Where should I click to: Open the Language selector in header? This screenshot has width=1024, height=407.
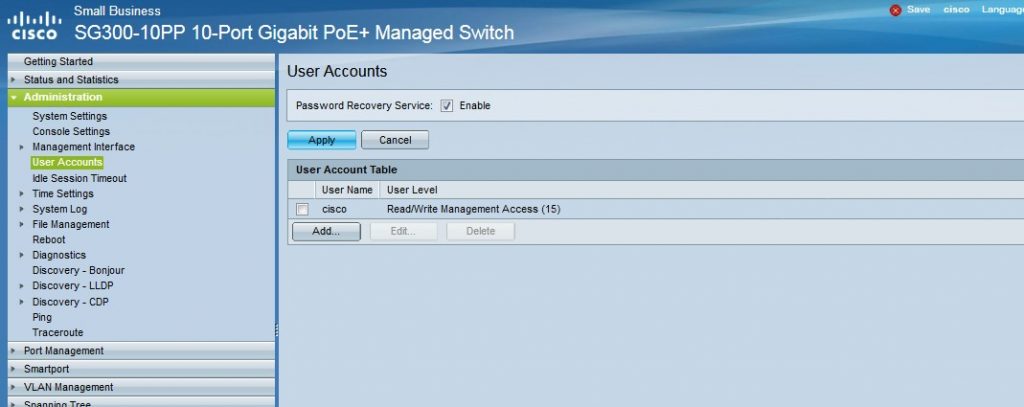1002,10
